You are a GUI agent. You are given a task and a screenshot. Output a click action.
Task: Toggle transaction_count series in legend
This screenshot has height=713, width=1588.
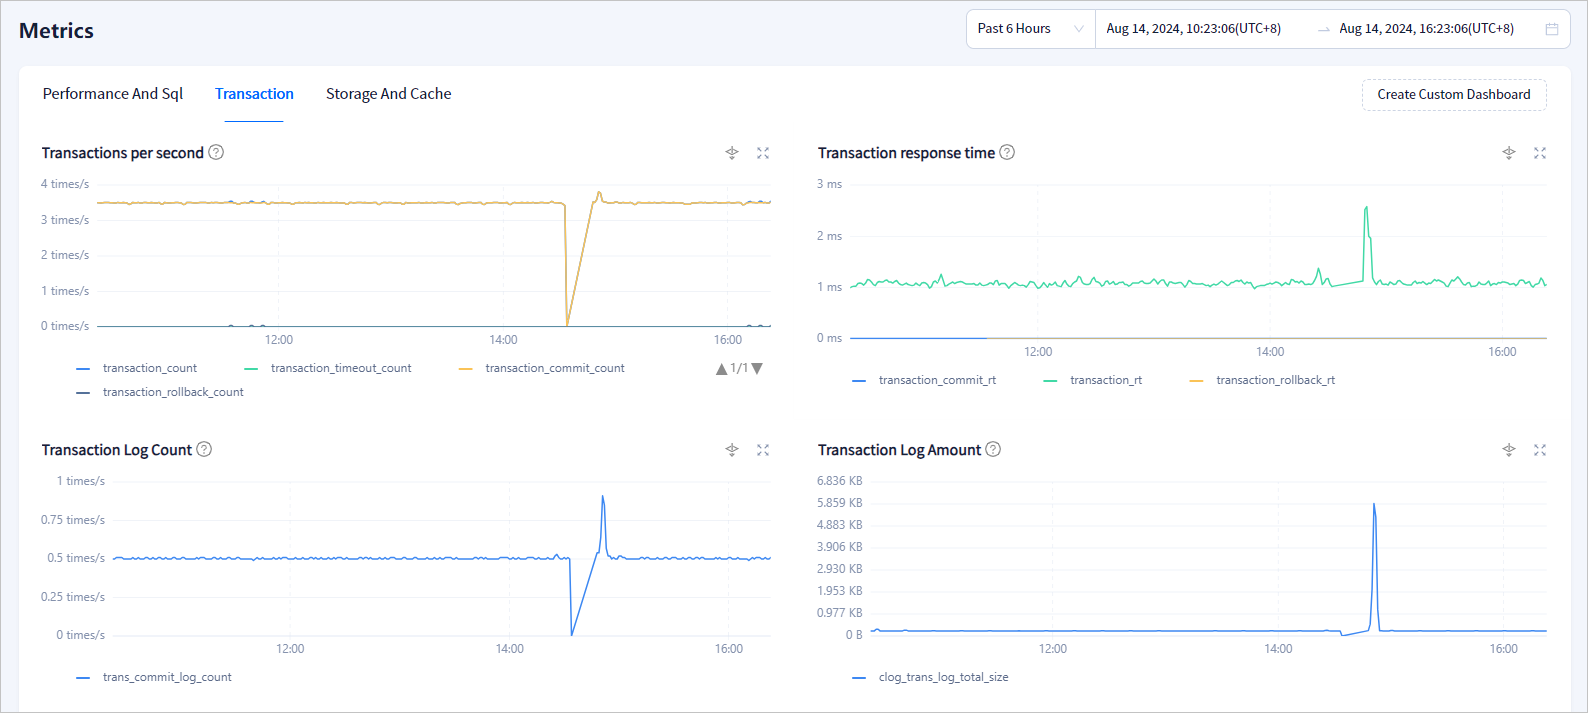click(x=149, y=369)
